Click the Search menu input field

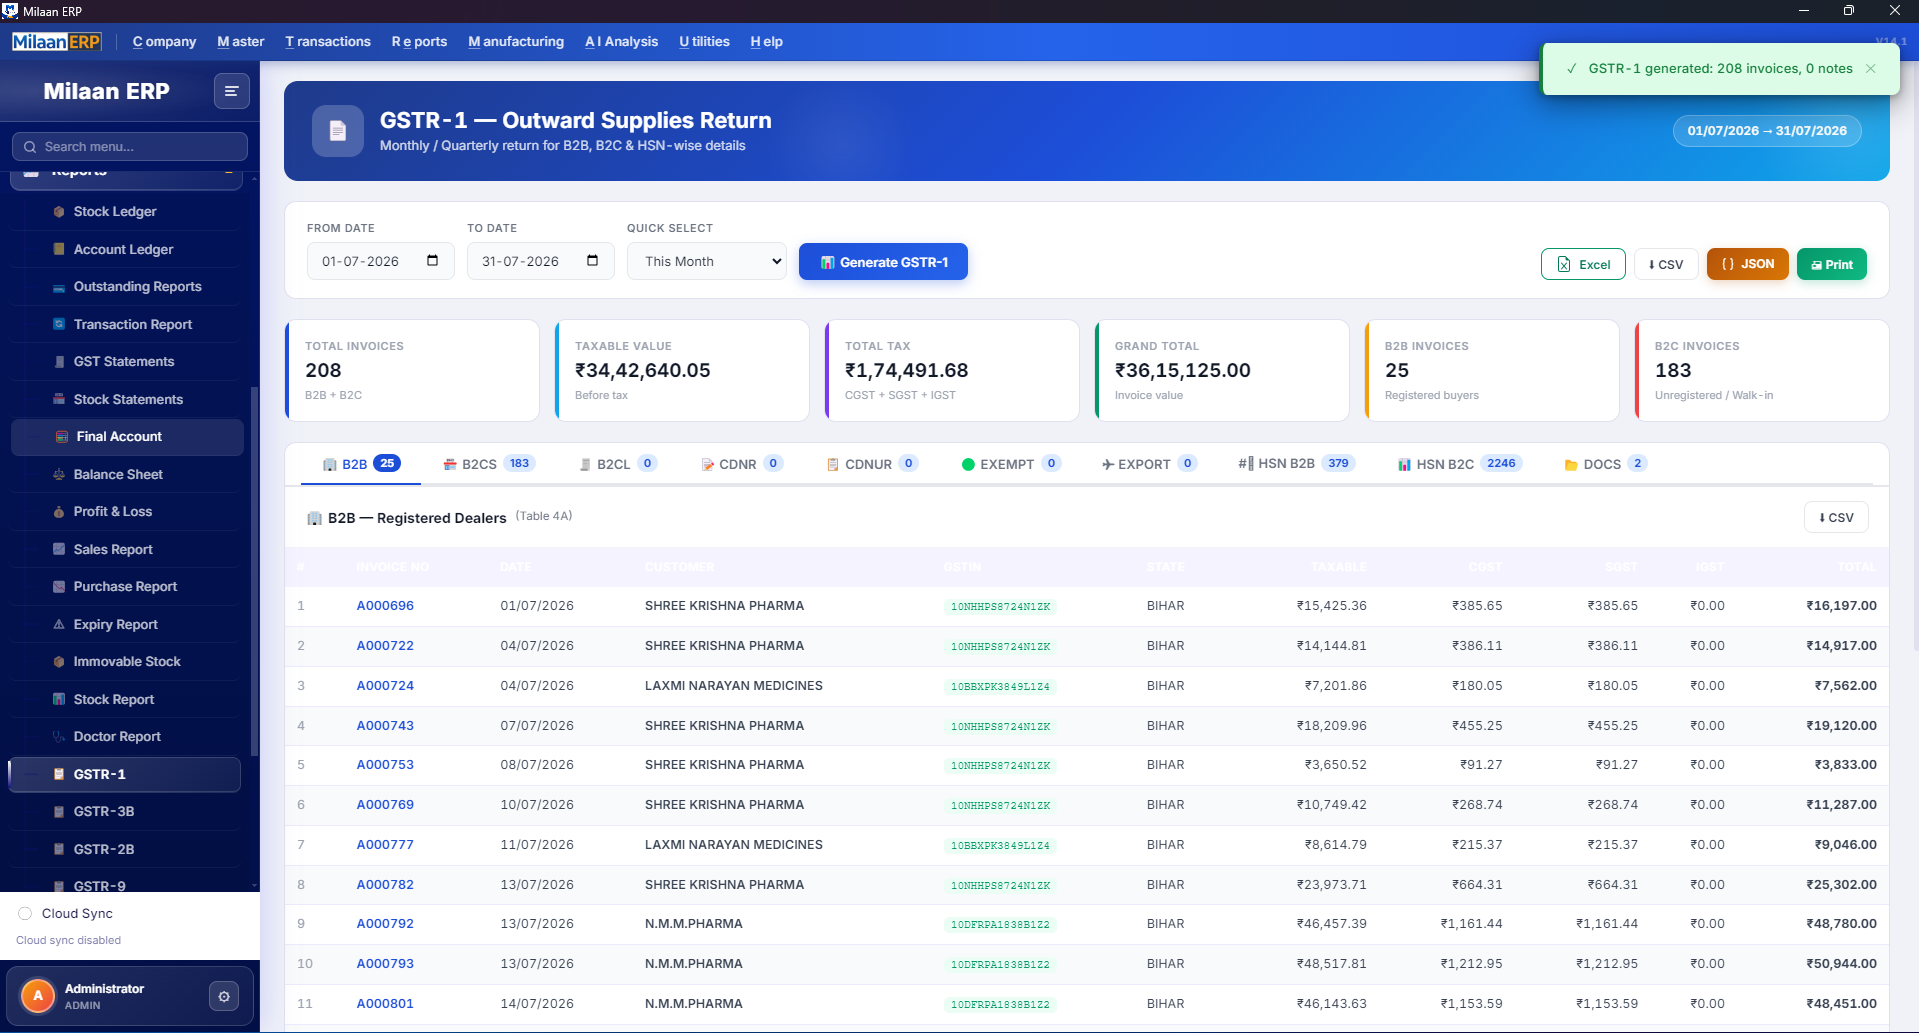(129, 146)
